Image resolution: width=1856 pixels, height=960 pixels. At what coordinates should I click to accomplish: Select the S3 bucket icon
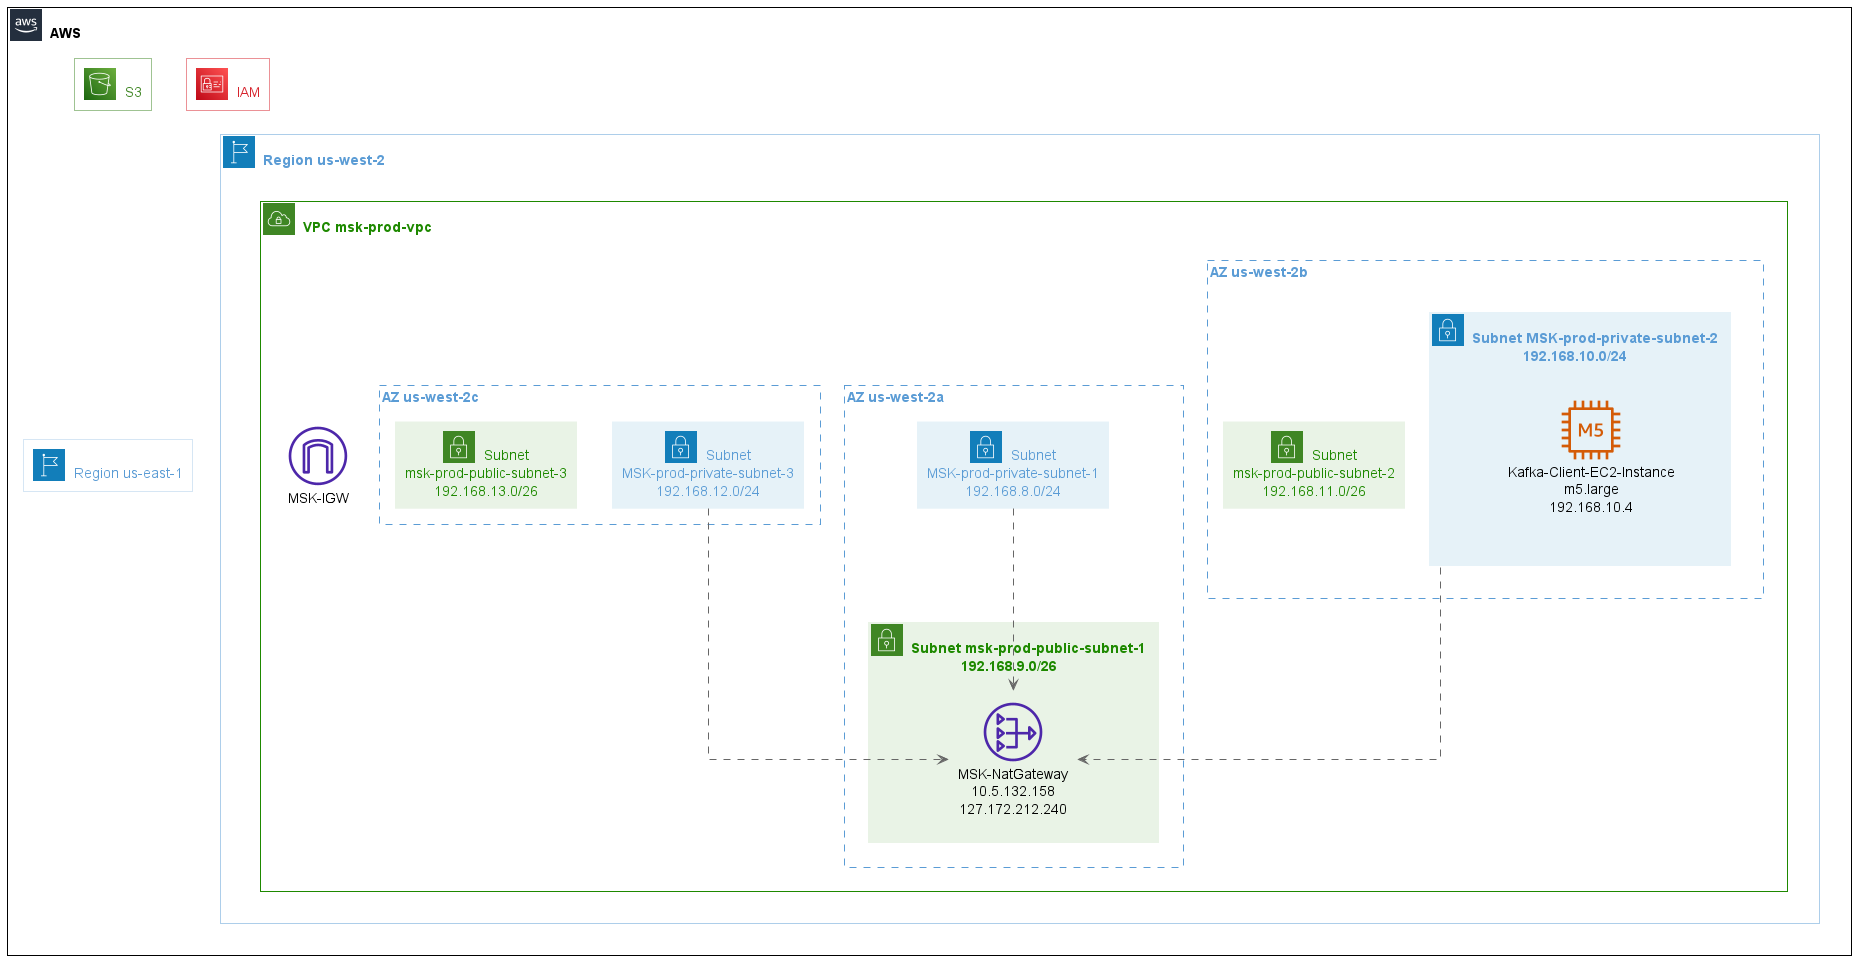pyautogui.click(x=100, y=84)
